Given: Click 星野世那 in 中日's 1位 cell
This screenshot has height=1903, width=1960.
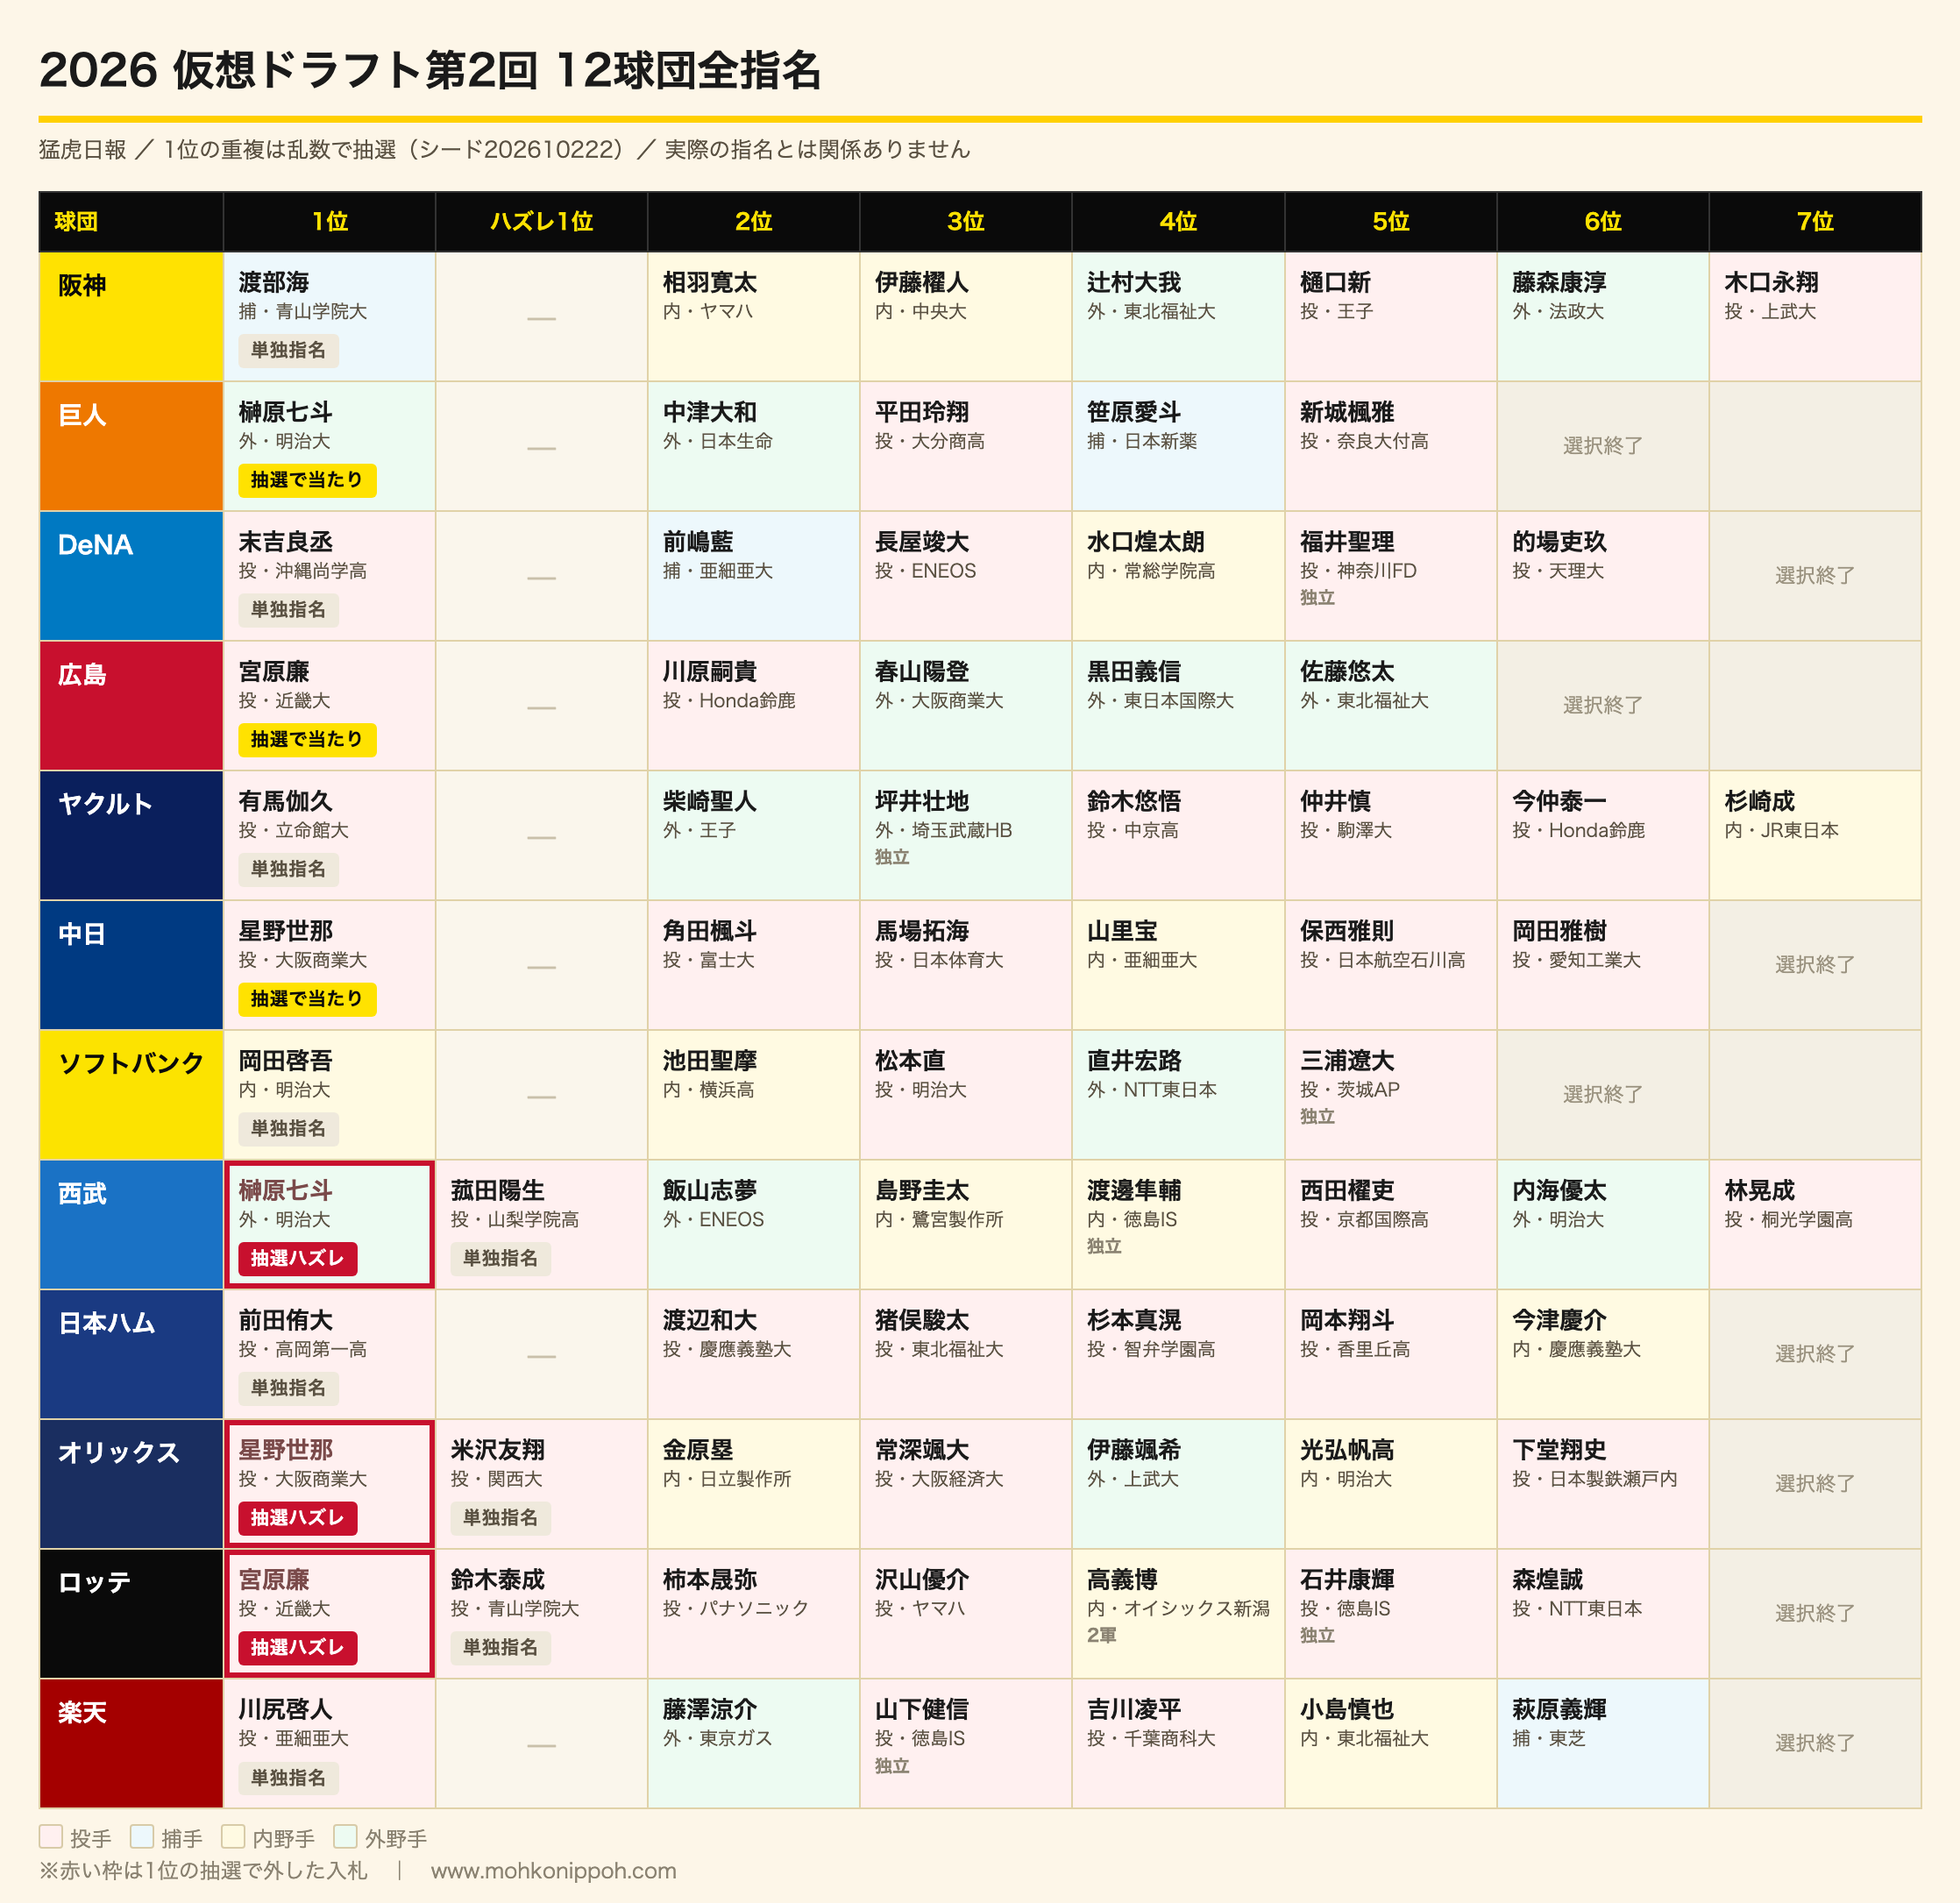Looking at the screenshot, I should click(286, 931).
